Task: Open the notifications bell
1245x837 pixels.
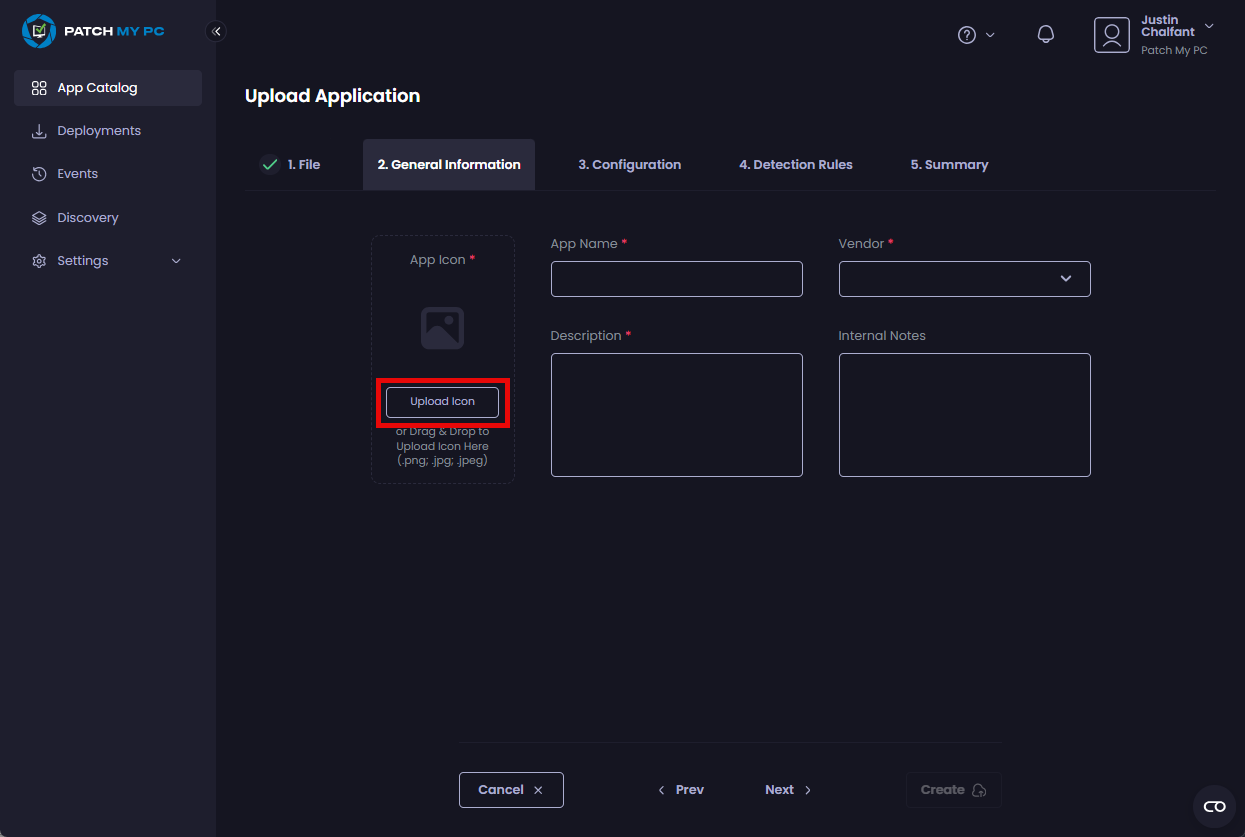Action: 1045,35
